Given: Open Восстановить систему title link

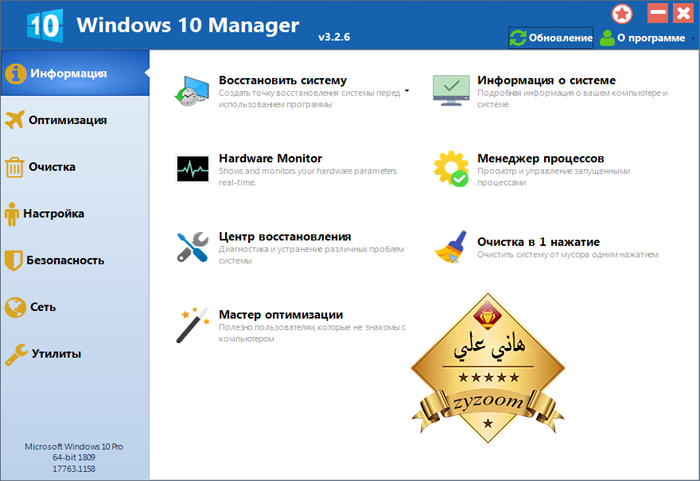Looking at the screenshot, I should (283, 80).
